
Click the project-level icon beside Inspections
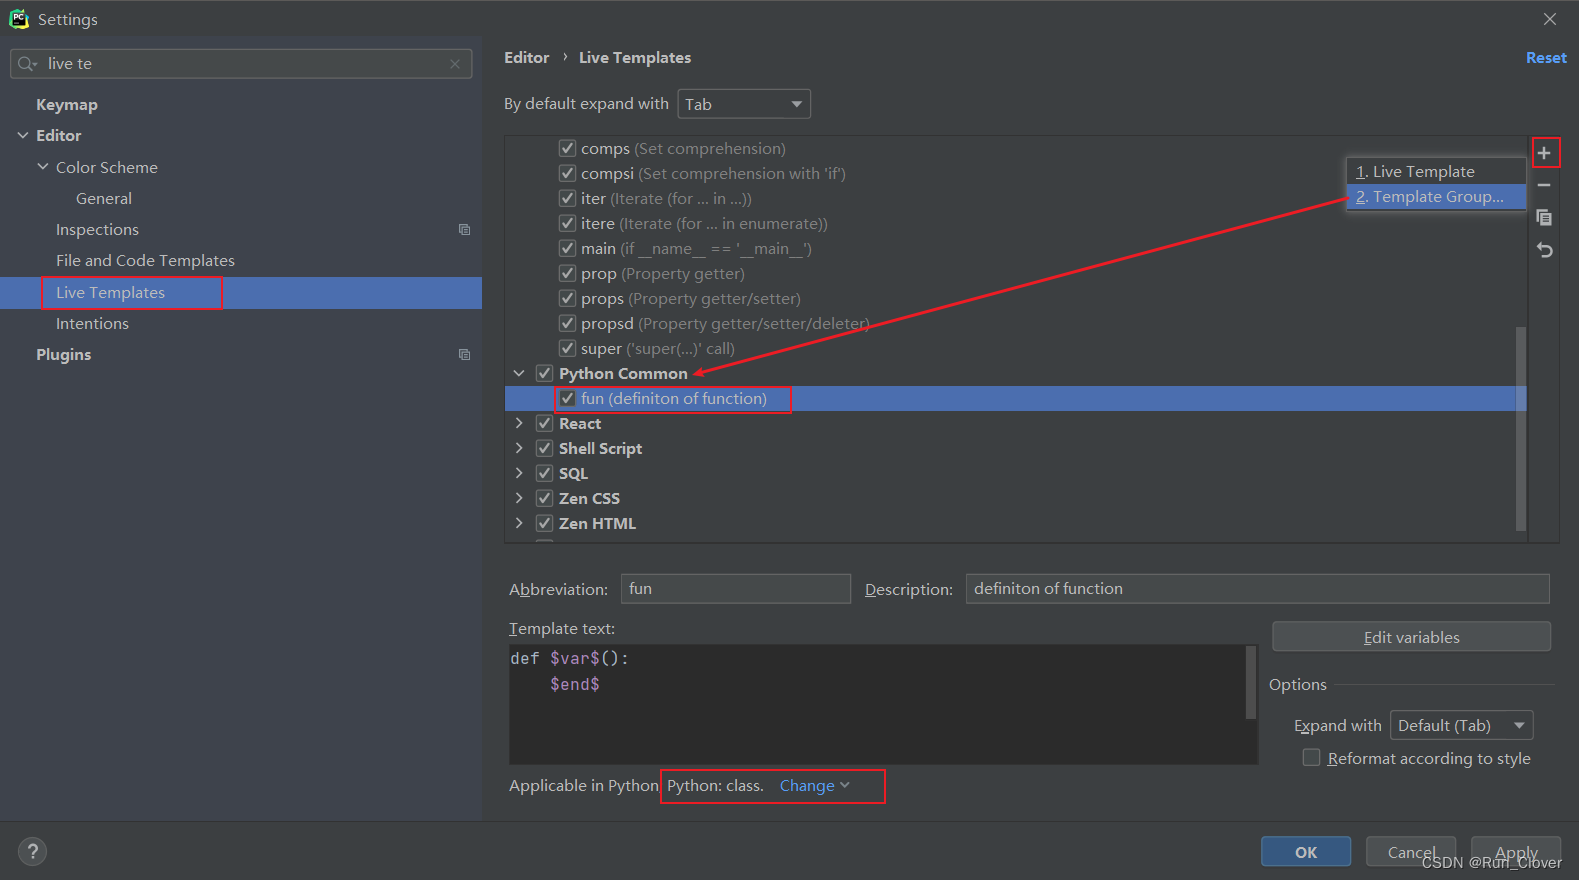[x=464, y=230]
